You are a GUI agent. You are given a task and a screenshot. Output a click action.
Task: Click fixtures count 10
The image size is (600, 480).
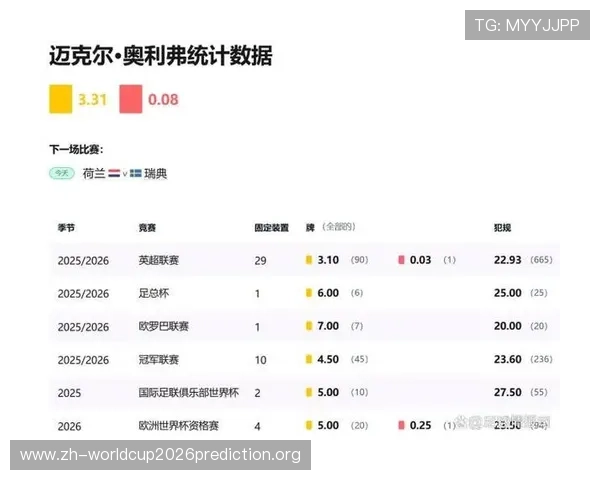pyautogui.click(x=260, y=360)
